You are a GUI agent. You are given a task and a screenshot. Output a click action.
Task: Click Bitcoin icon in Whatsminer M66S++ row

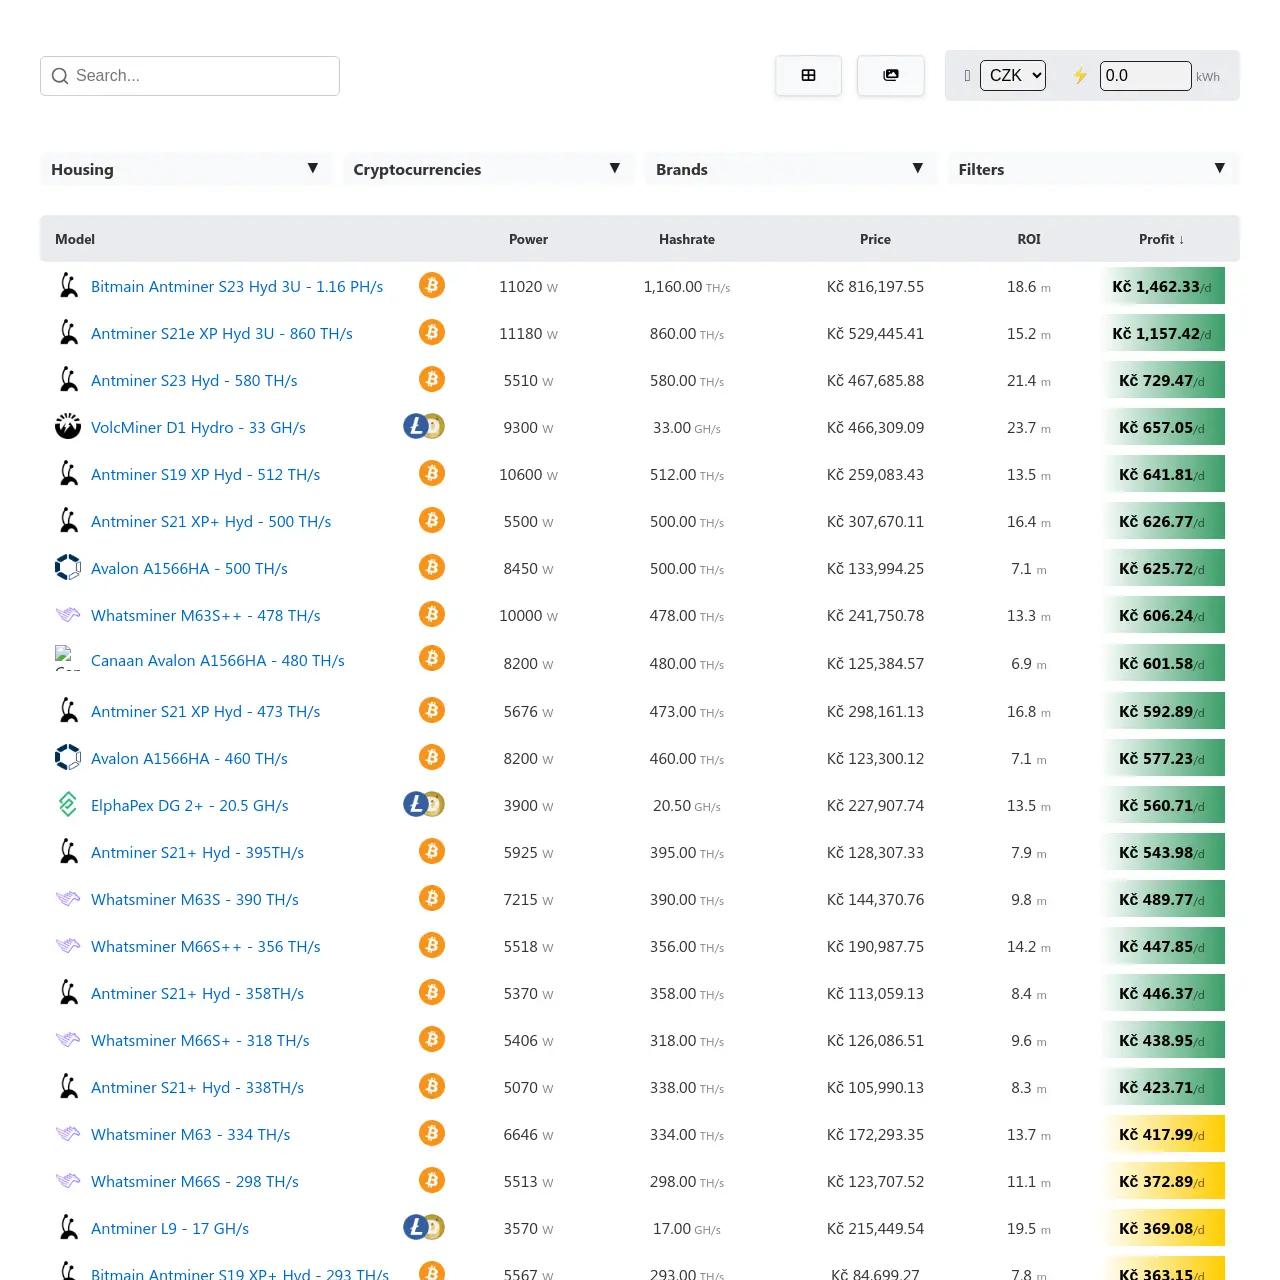432,946
